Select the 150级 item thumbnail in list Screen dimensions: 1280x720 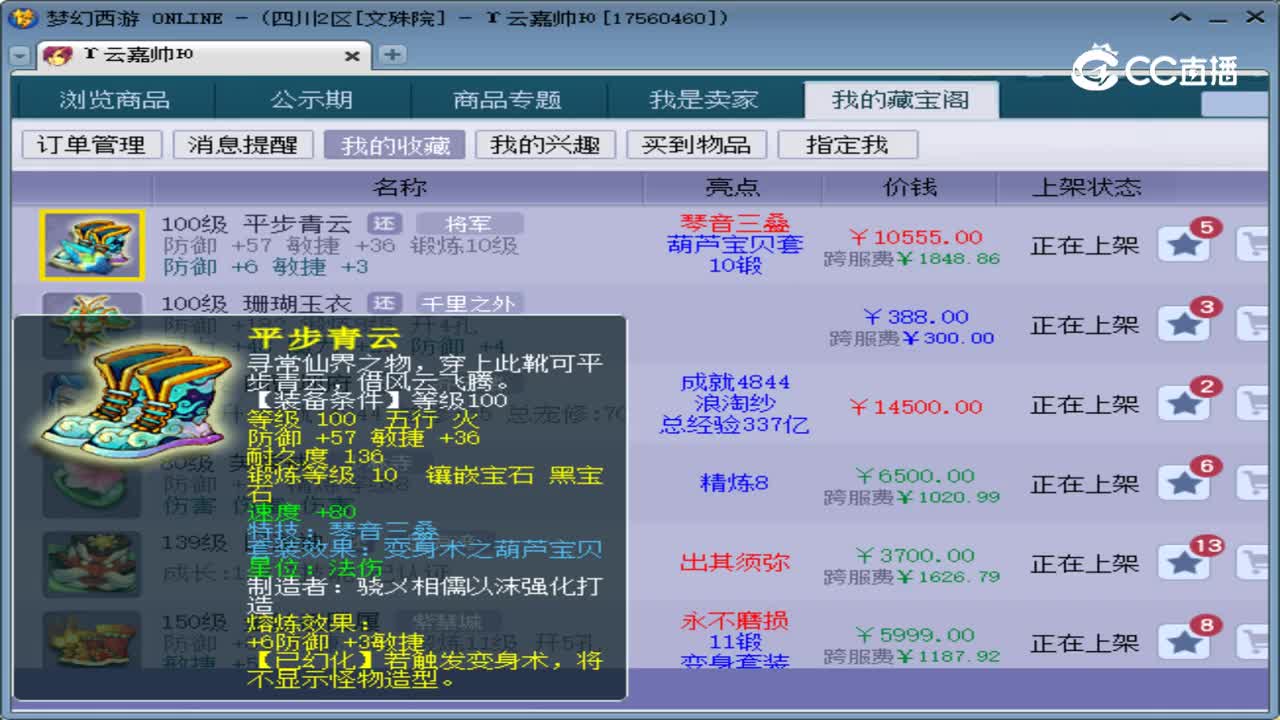[92, 640]
